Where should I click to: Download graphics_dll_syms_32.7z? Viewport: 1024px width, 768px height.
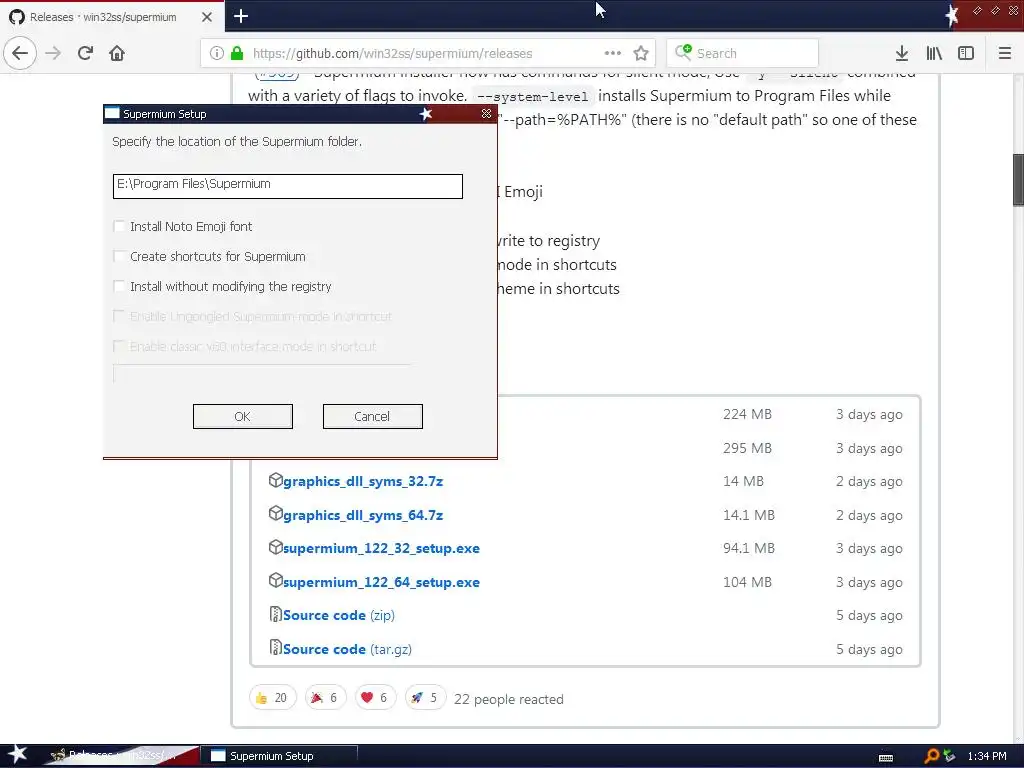[x=363, y=481]
